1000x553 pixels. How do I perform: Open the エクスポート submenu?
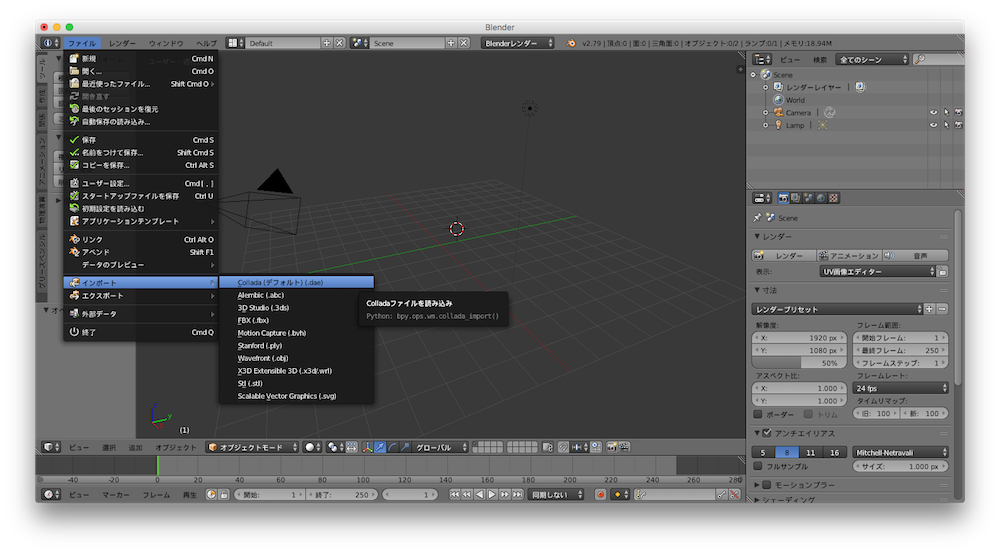click(x=141, y=296)
